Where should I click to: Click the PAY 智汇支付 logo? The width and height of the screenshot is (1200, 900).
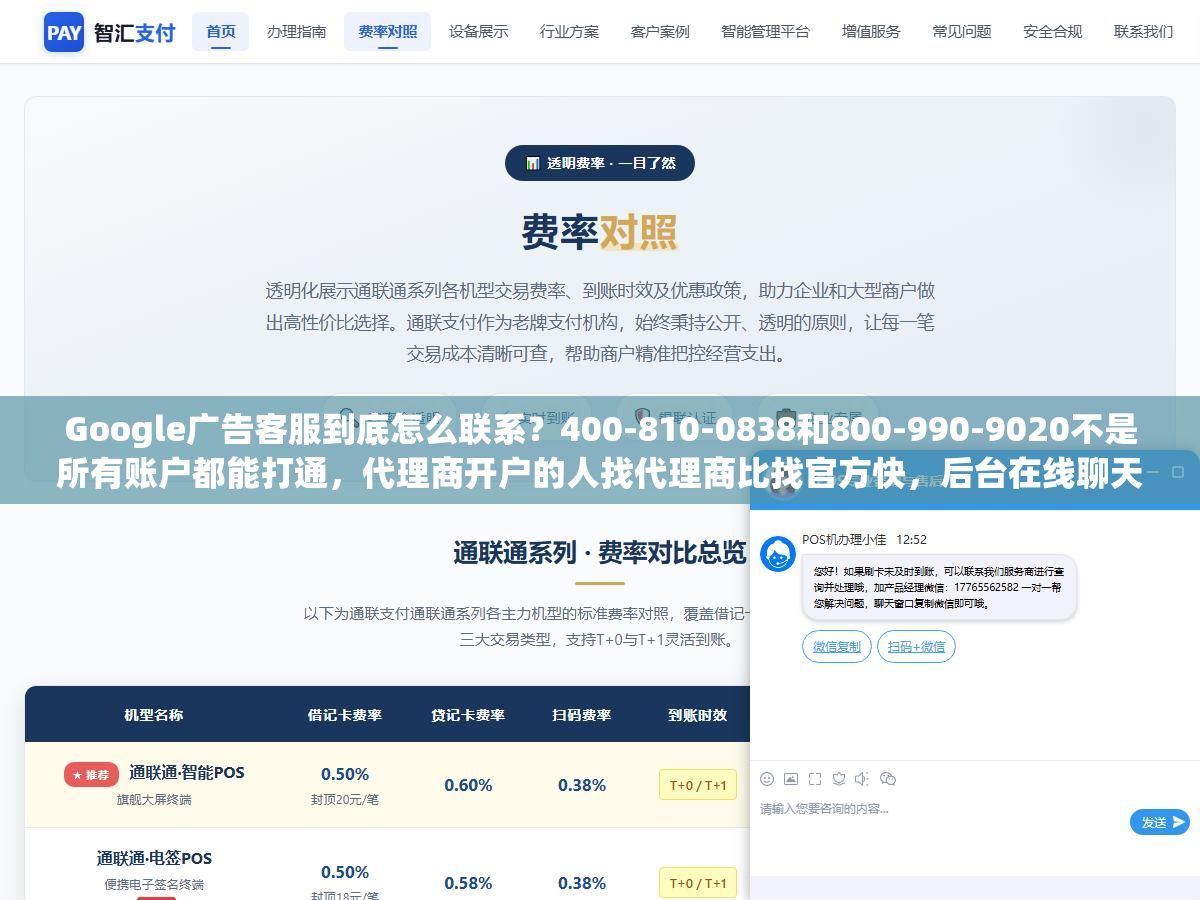coord(110,32)
